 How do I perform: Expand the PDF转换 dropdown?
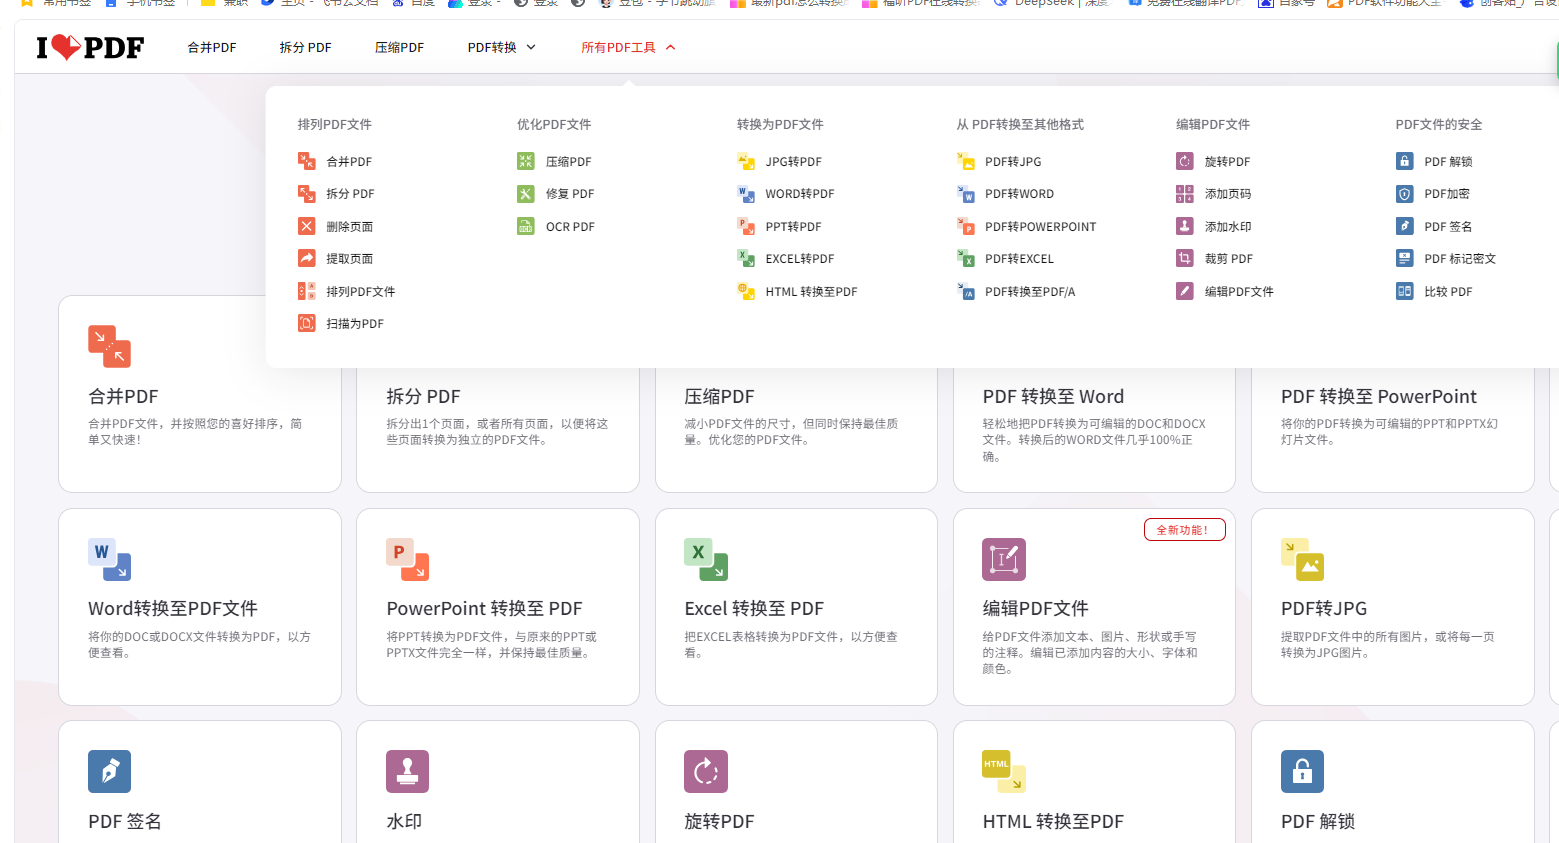(x=501, y=47)
